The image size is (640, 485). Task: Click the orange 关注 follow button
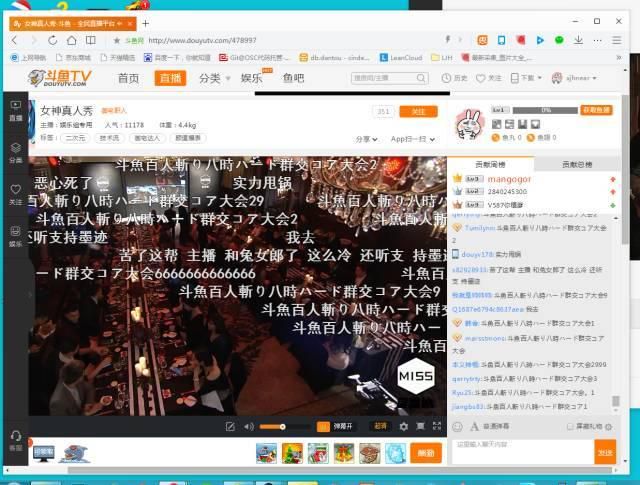418,111
